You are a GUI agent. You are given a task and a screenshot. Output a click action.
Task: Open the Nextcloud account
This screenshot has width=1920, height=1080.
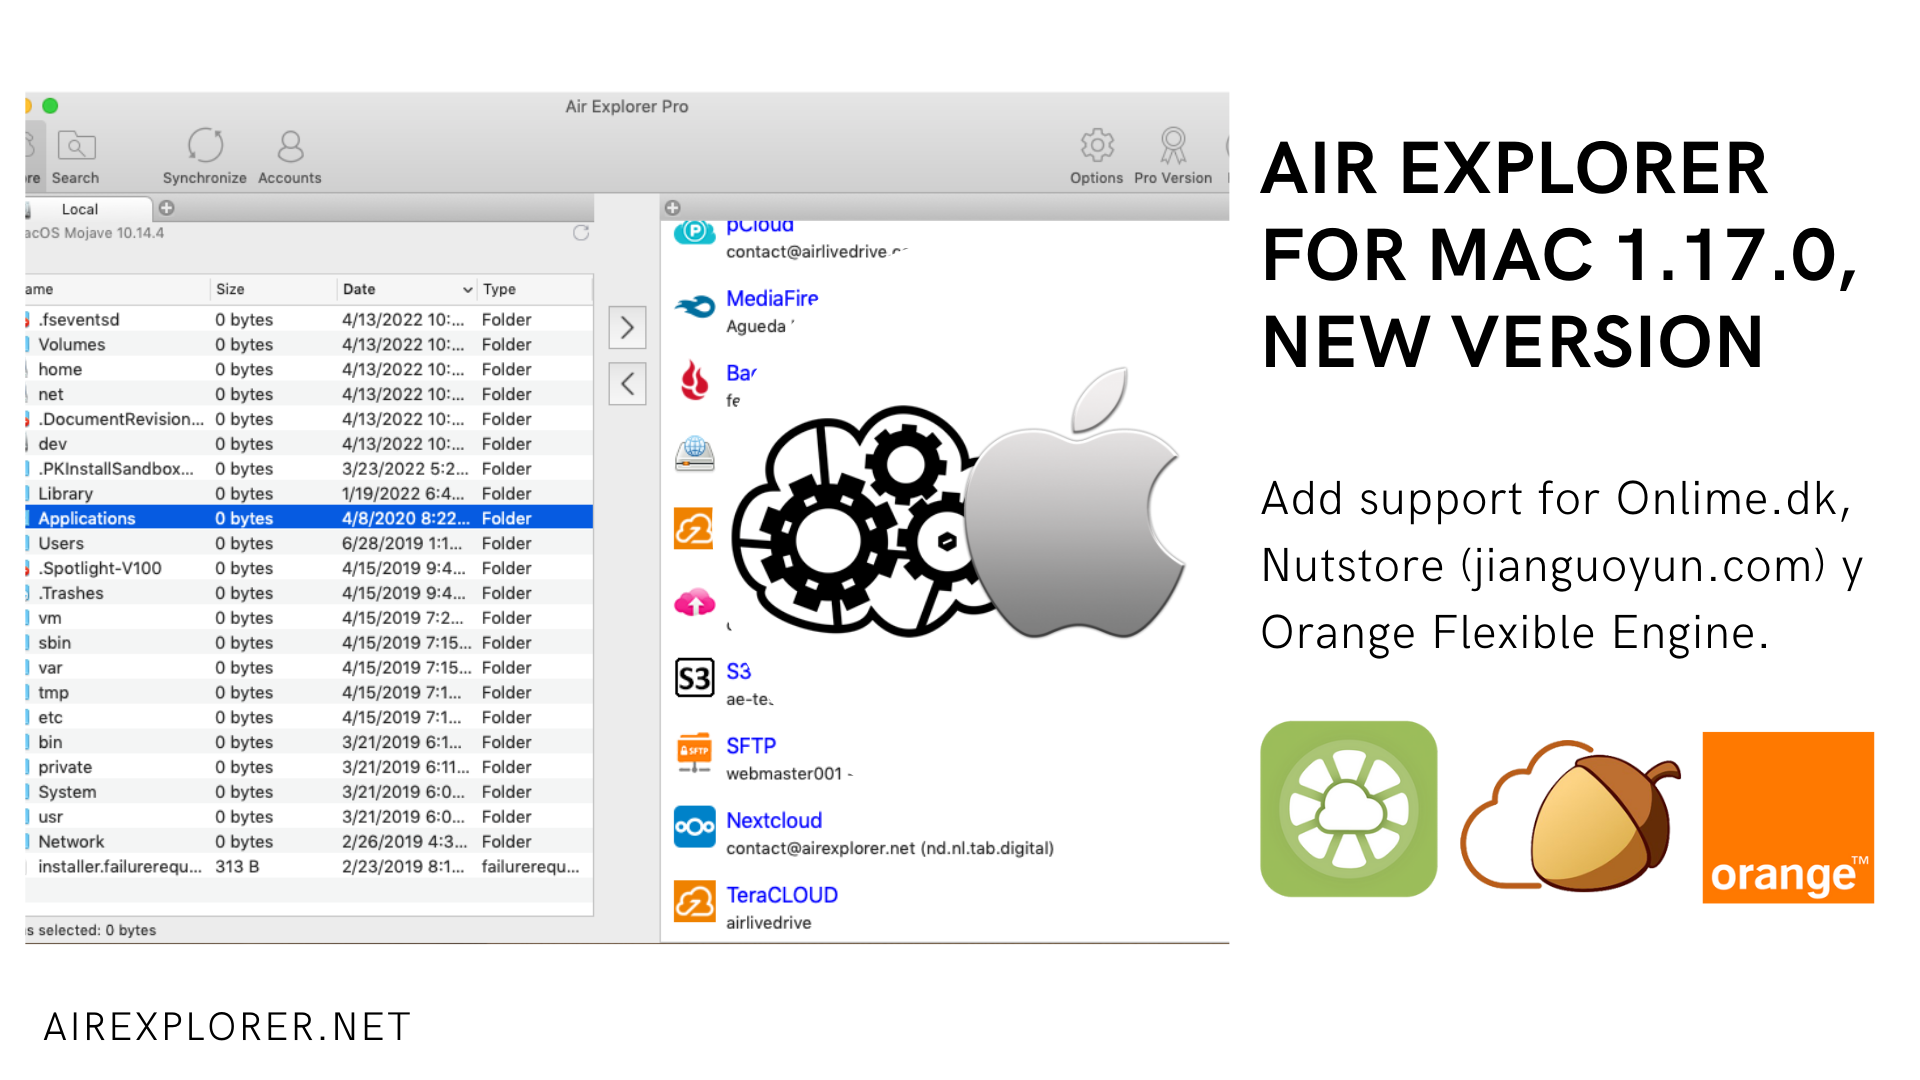774,820
